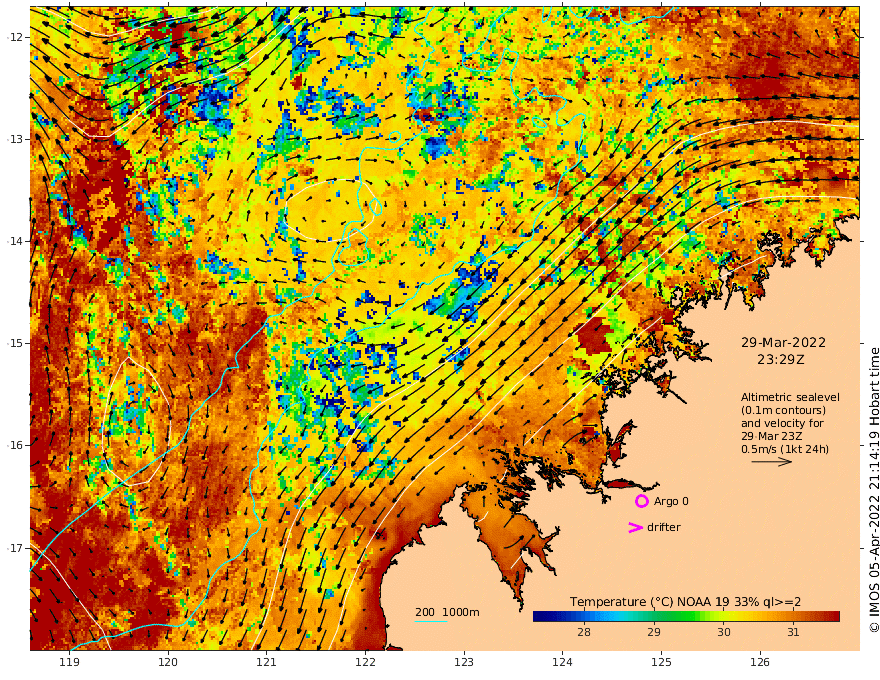
Task: Click the latitude axis label -16
Action: [15, 445]
